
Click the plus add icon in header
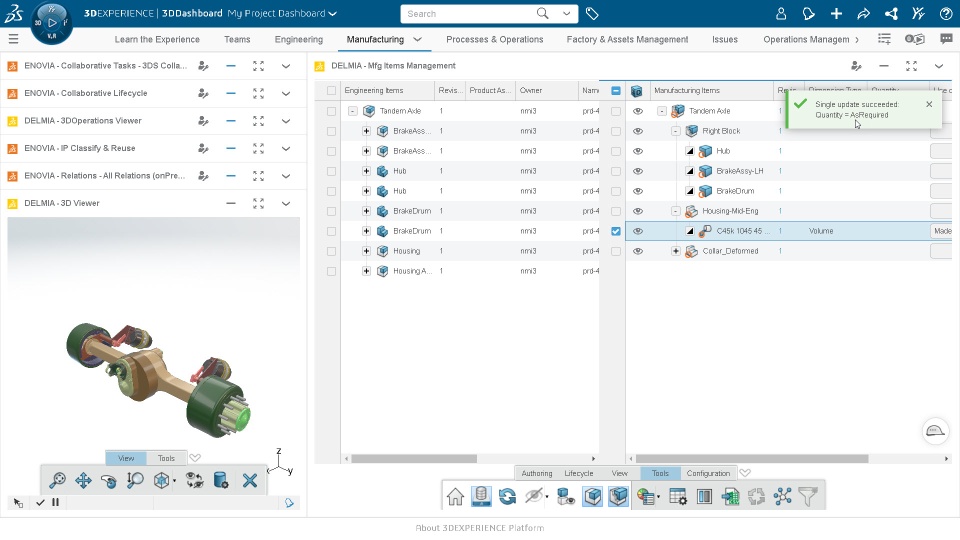tap(836, 13)
